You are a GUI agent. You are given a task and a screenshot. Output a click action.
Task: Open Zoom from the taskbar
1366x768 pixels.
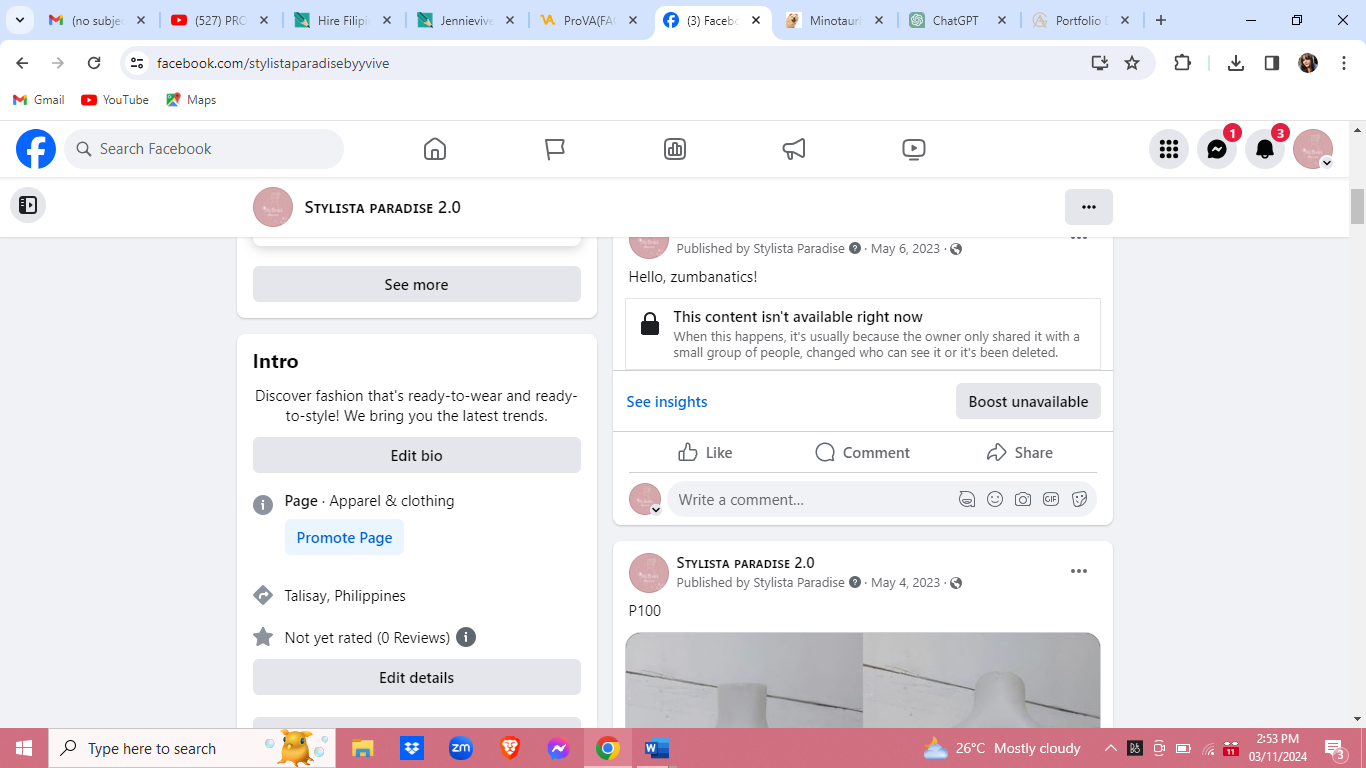tap(460, 748)
